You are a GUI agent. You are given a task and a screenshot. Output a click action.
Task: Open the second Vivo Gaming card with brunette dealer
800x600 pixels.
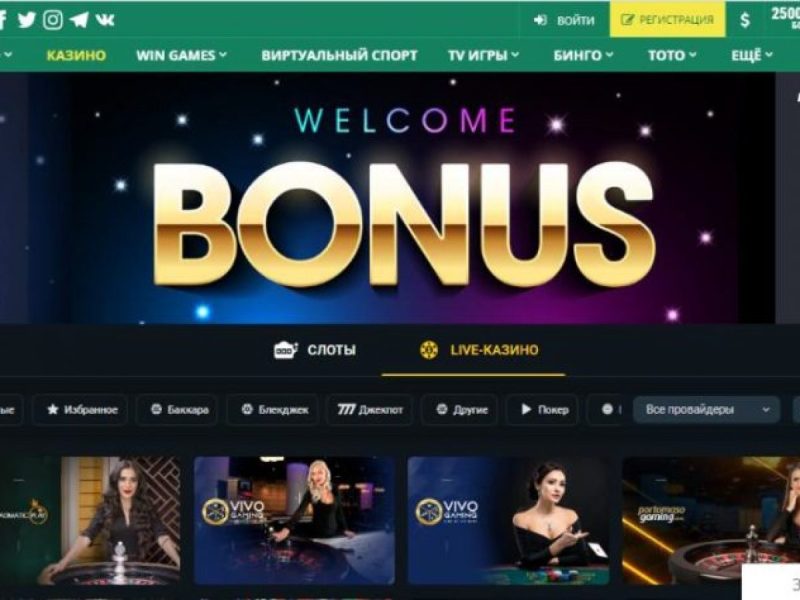coord(508,520)
